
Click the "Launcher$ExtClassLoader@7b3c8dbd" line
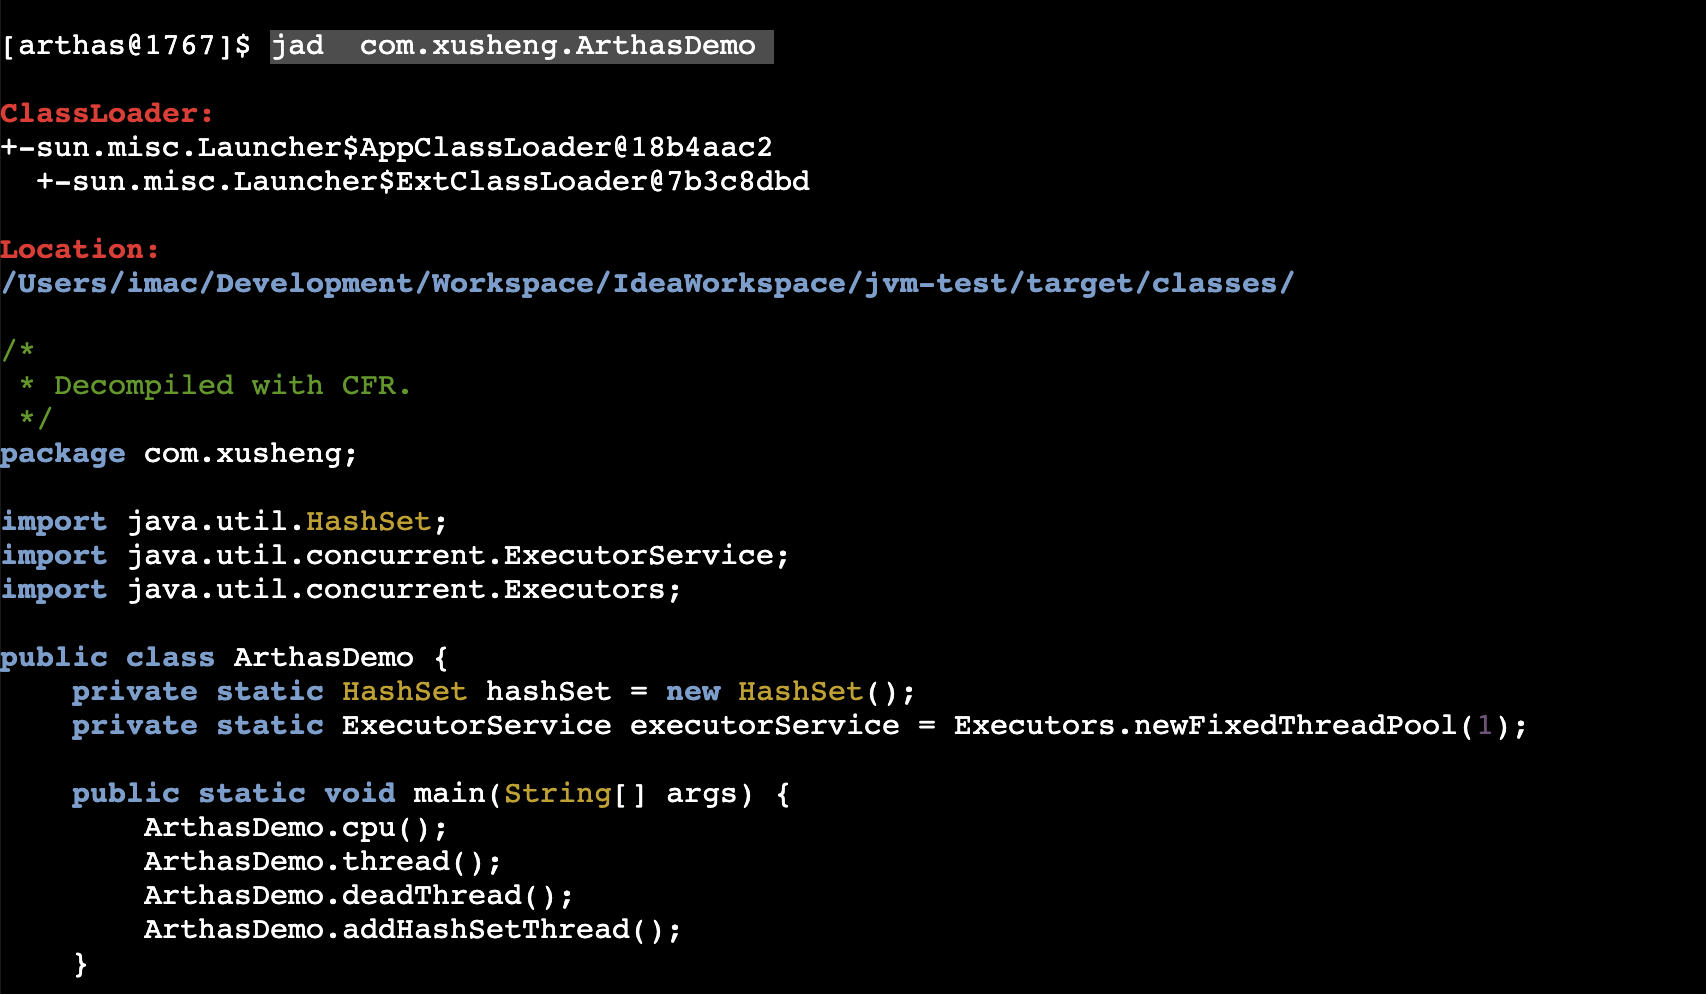click(423, 182)
